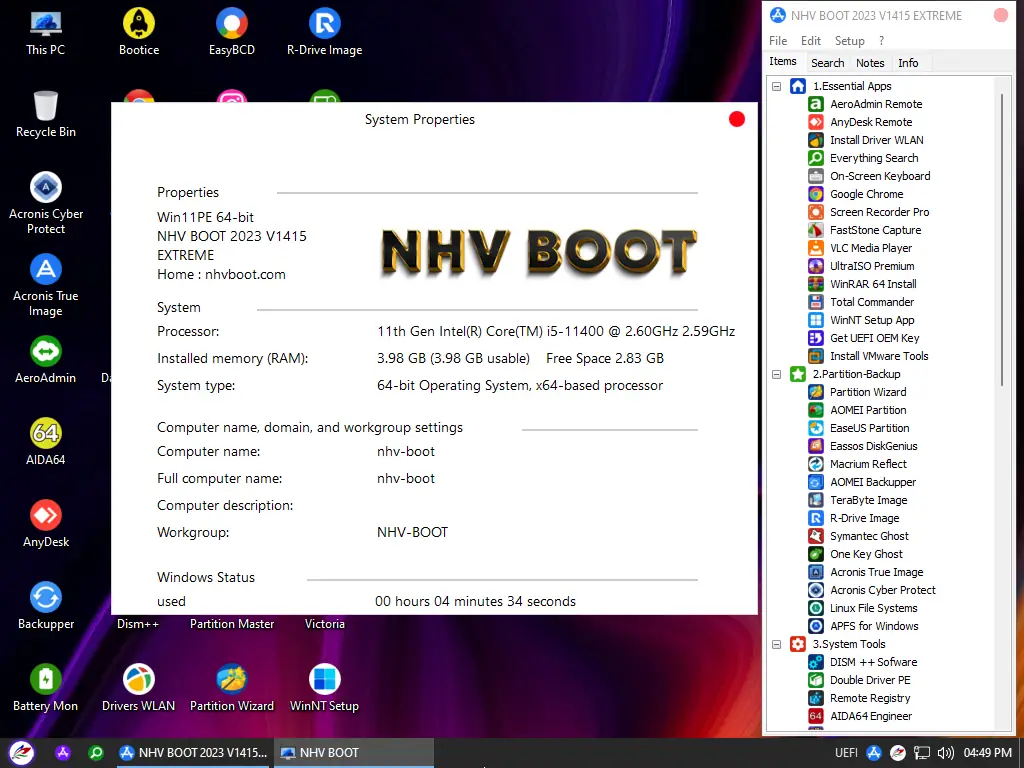Collapse the 2.Partition-Backup group
Viewport: 1024px width, 768px height.
tap(776, 374)
